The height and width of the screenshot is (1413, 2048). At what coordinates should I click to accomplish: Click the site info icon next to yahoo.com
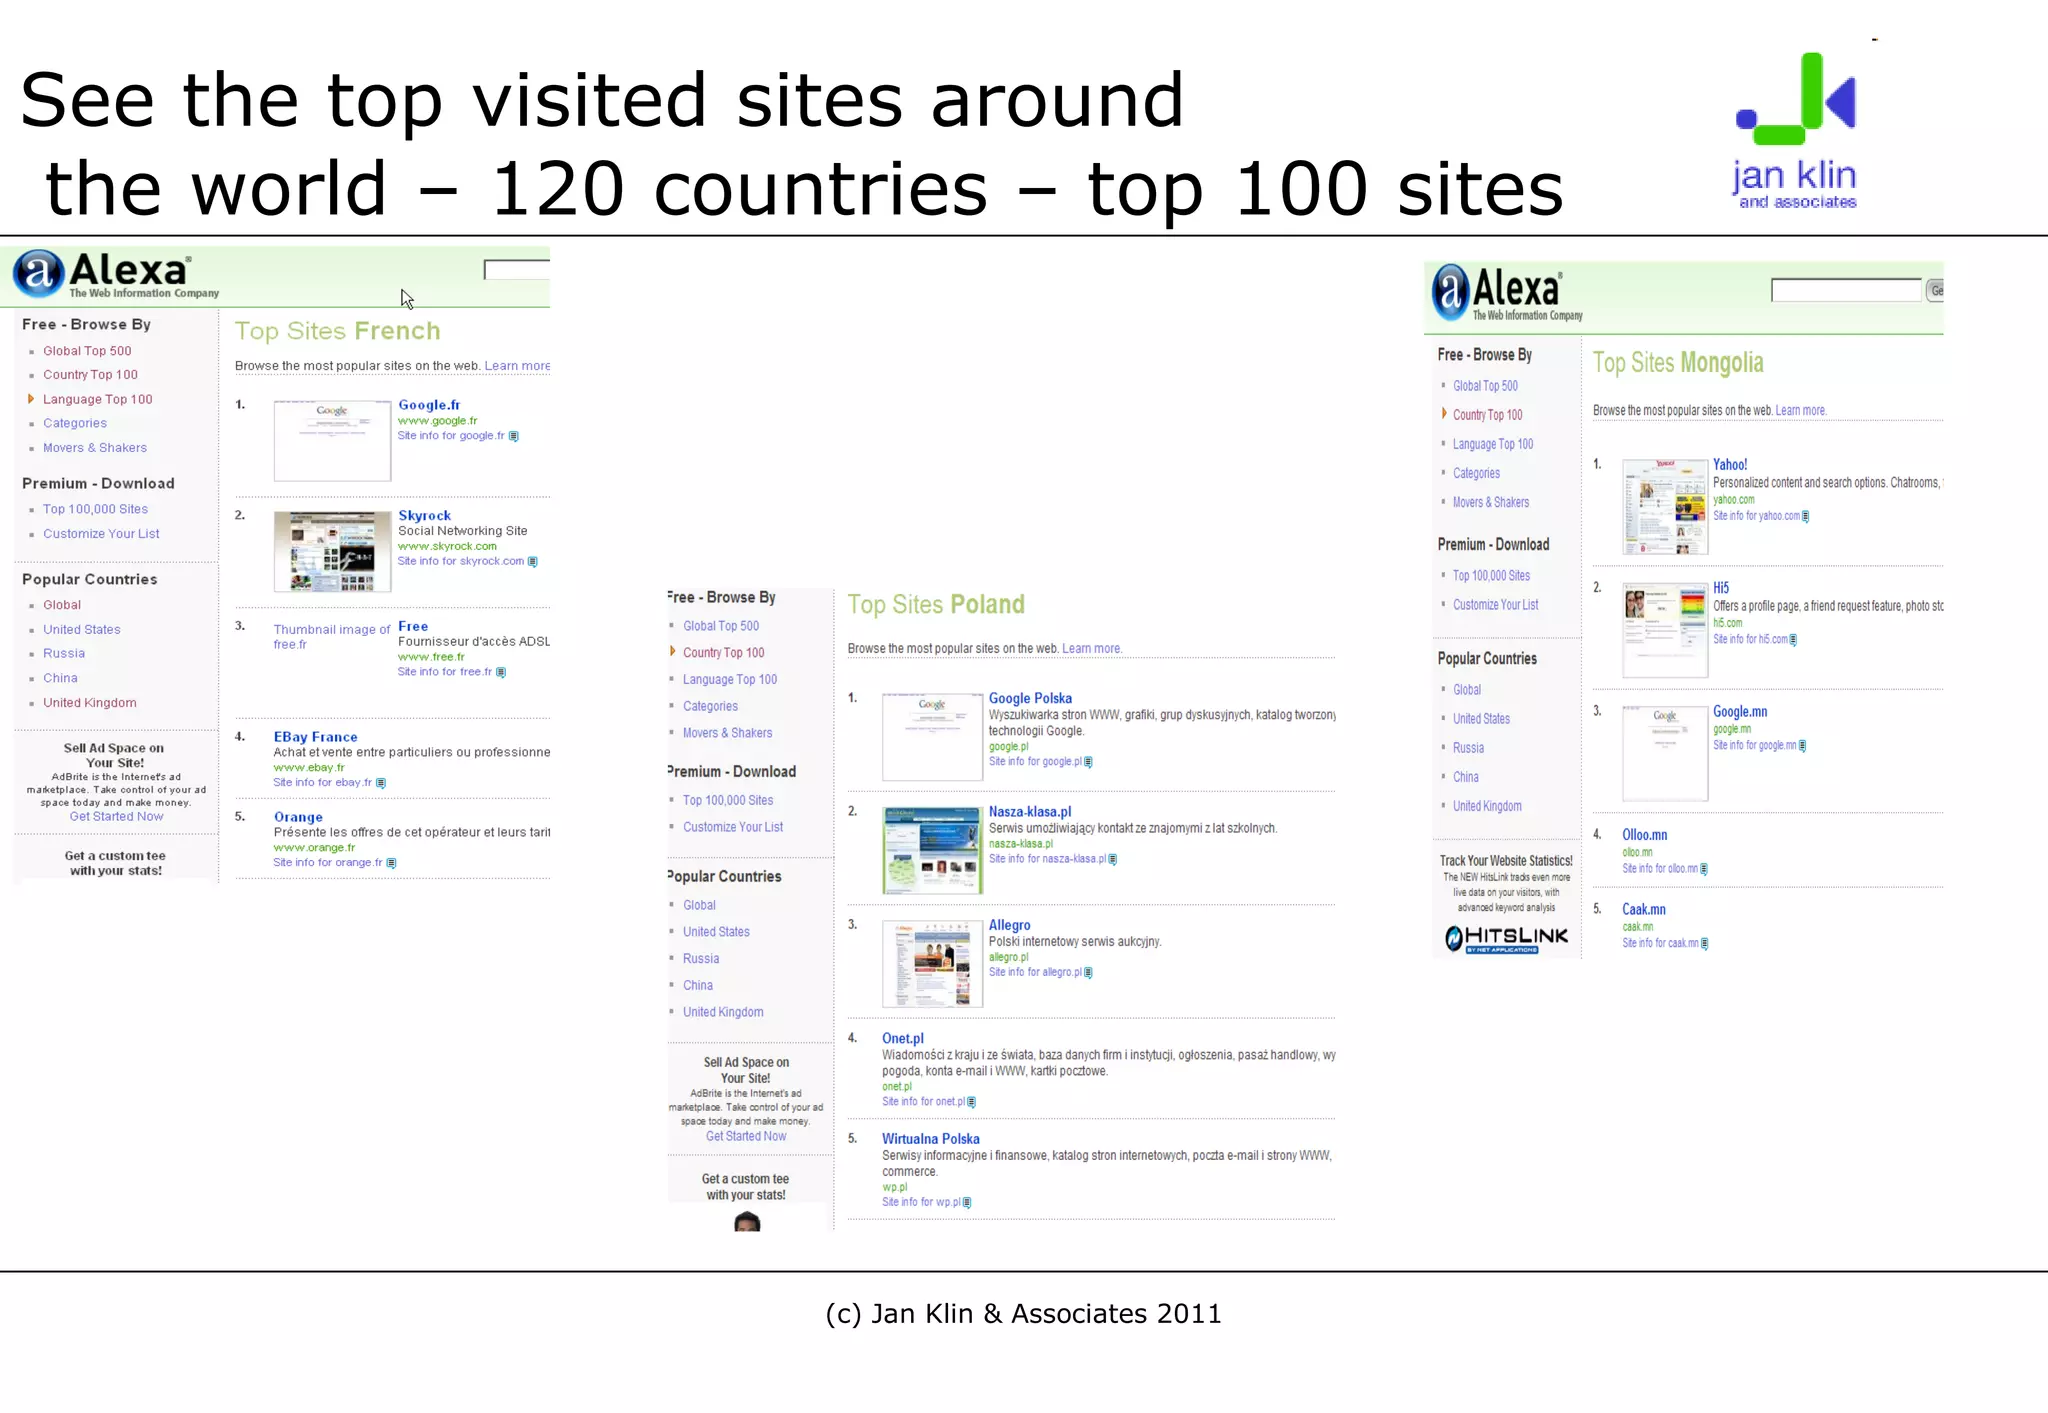[x=1805, y=516]
